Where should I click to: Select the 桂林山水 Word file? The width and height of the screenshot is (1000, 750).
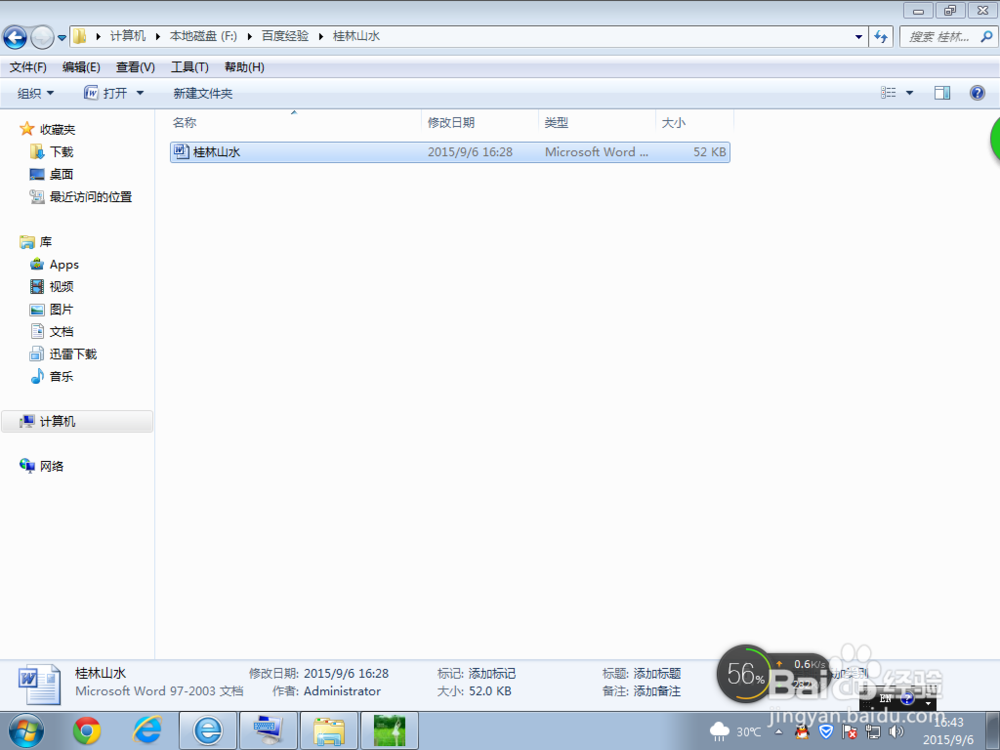pos(450,152)
